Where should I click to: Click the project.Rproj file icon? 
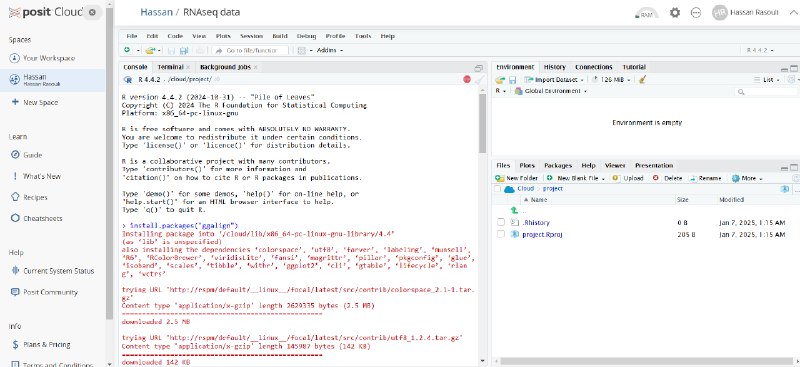point(514,234)
